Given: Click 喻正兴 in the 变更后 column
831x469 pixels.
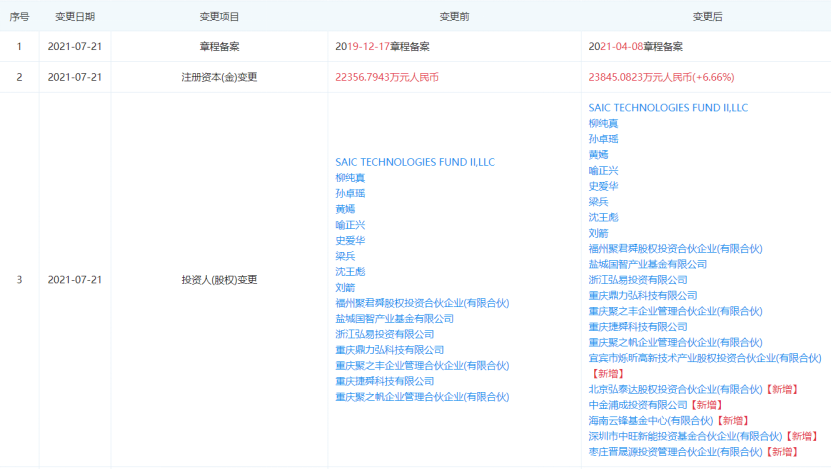Looking at the screenshot, I should pyautogui.click(x=603, y=170).
